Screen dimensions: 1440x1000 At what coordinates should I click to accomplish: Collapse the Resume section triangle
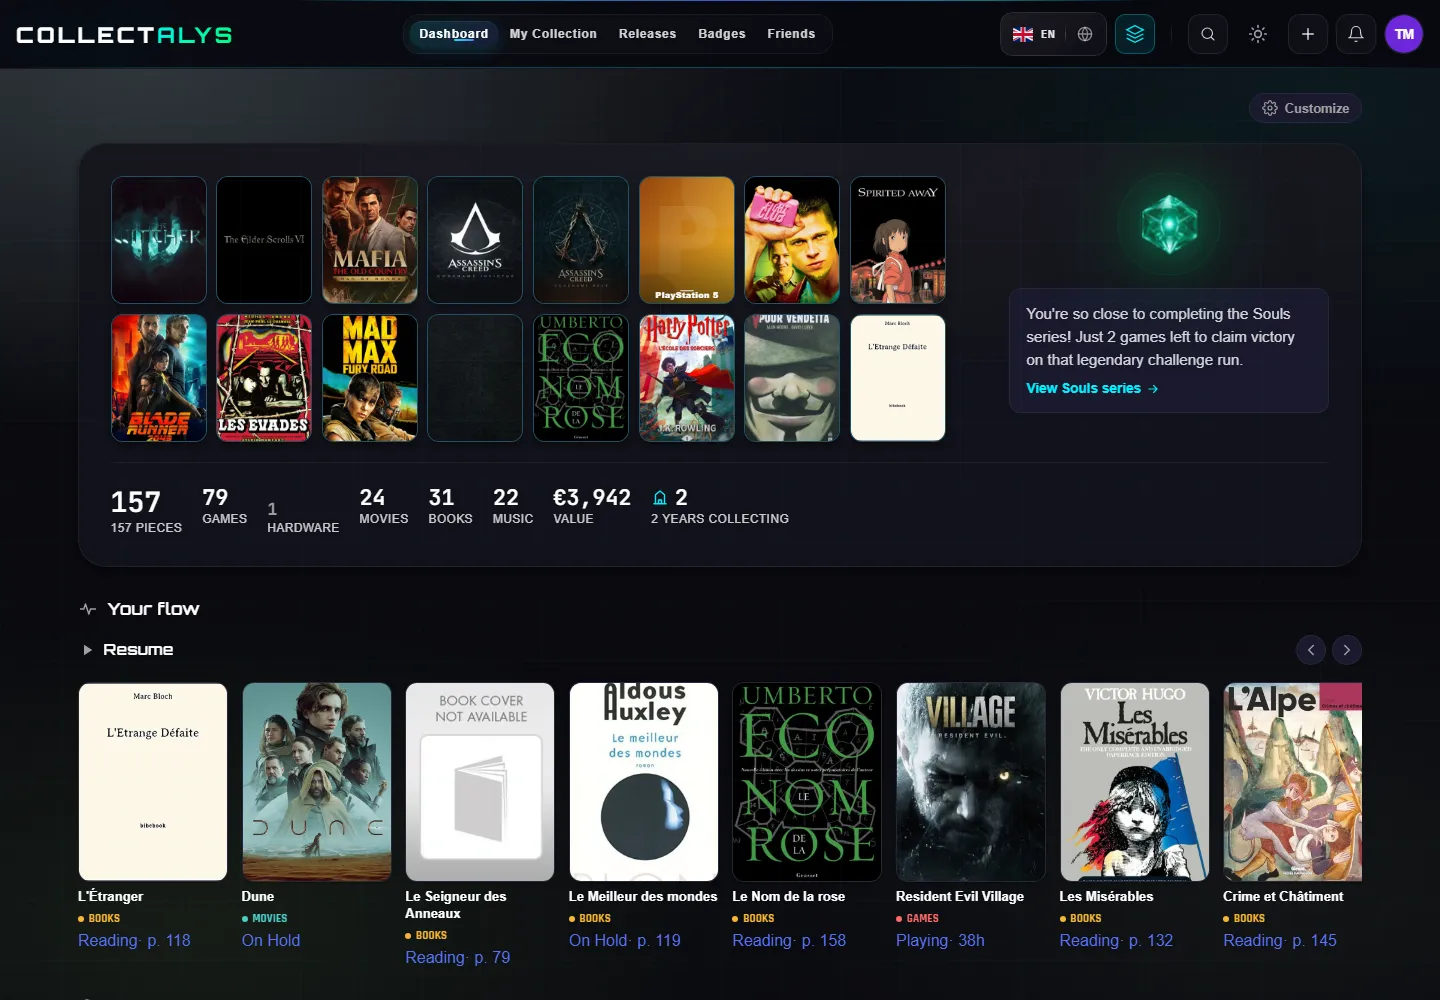87,650
